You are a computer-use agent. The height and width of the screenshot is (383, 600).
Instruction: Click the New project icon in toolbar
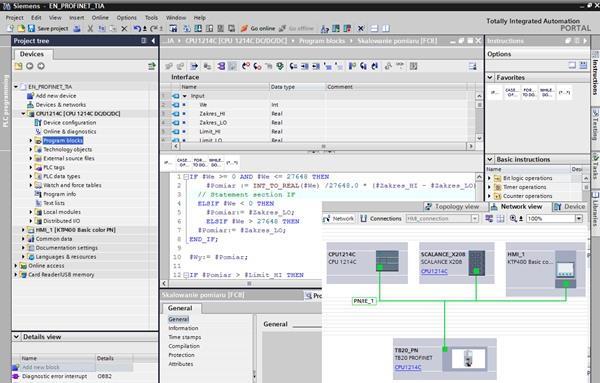pyautogui.click(x=10, y=29)
